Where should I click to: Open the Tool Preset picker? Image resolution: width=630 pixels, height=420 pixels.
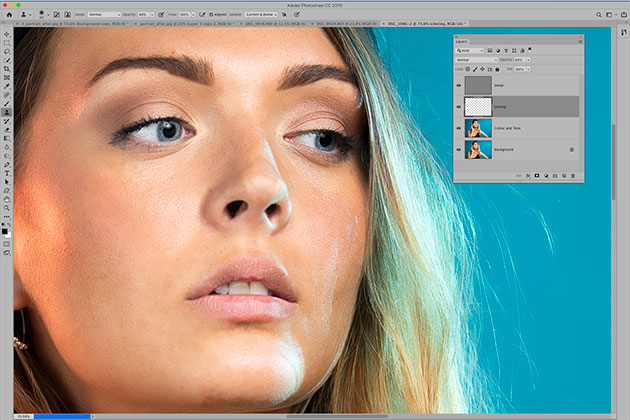[25, 14]
